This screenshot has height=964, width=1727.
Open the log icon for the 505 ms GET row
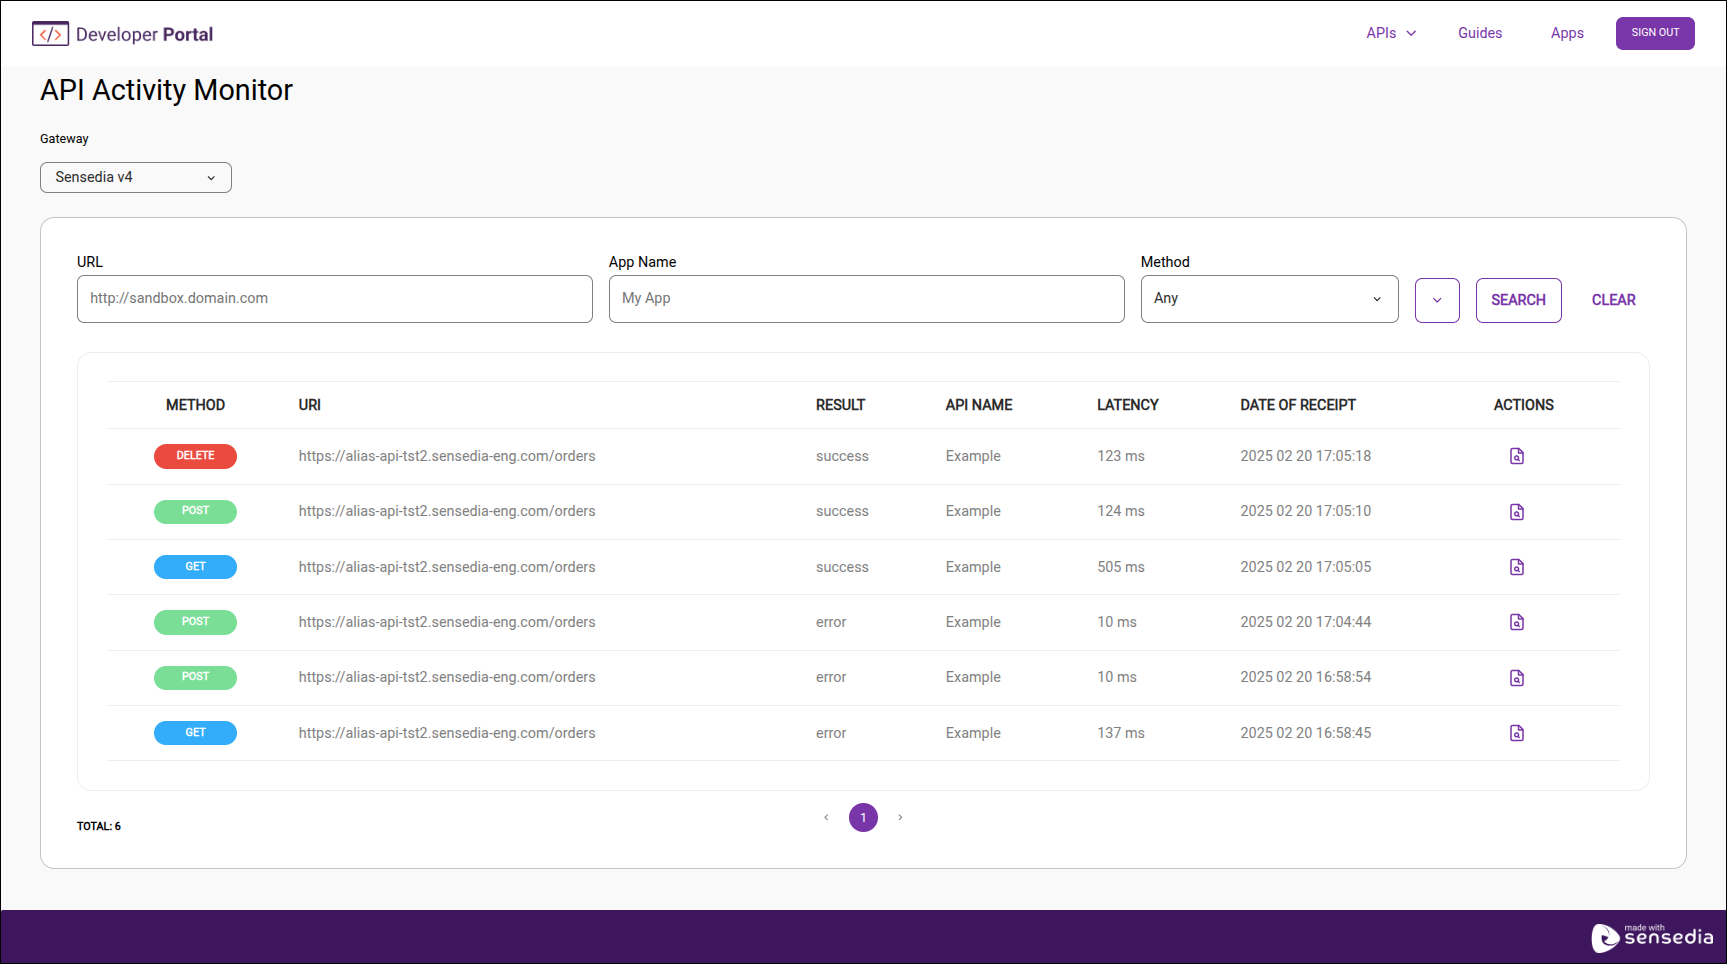(x=1517, y=567)
